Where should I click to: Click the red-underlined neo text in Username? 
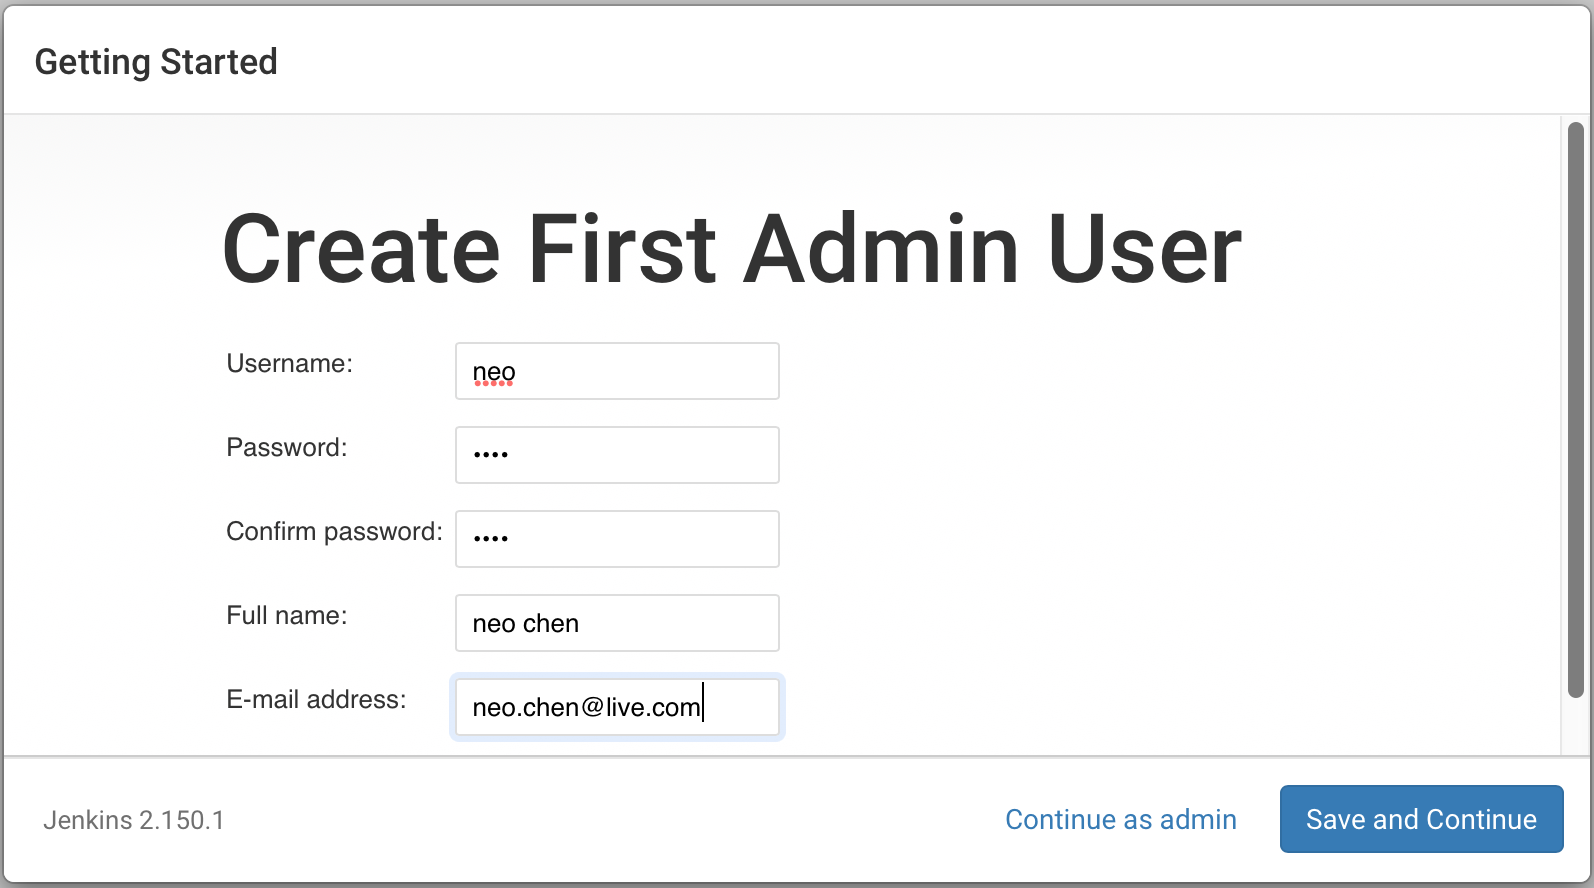pos(494,372)
